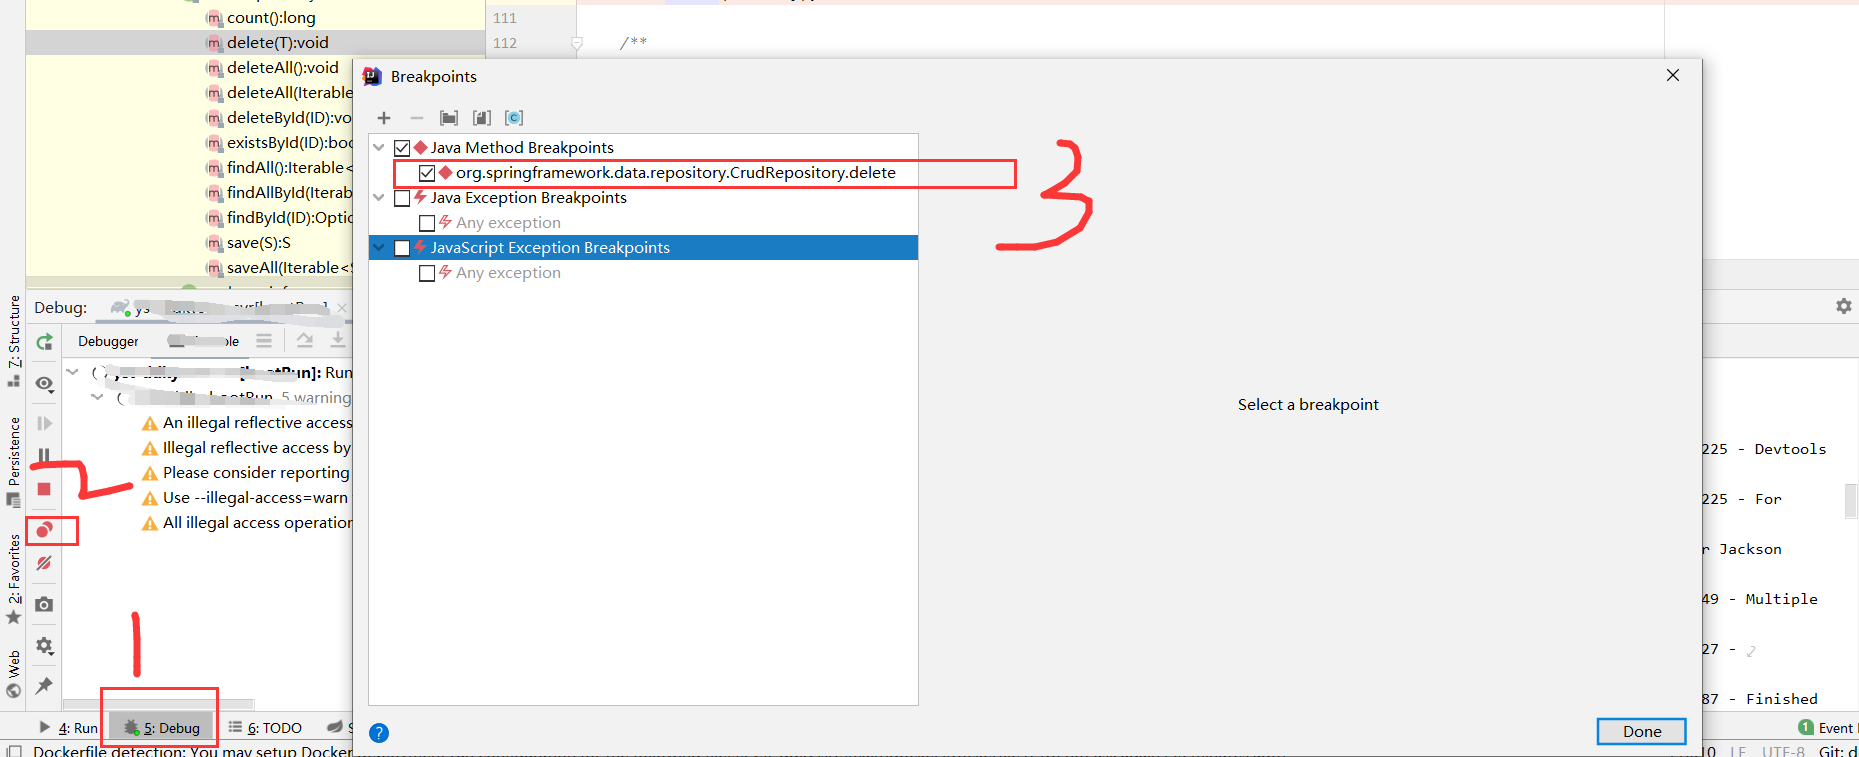The height and width of the screenshot is (757, 1859).
Task: Select the Debugger tab
Action: click(x=109, y=341)
